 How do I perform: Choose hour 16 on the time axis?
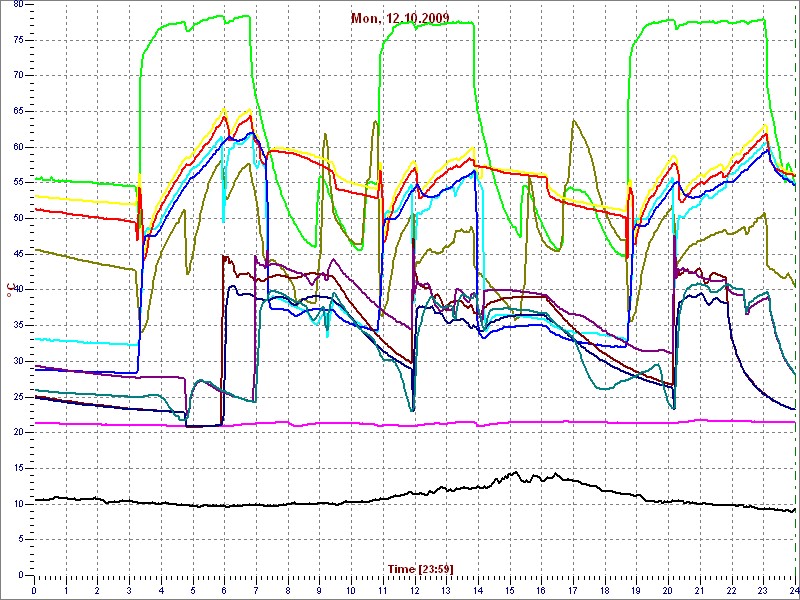pyautogui.click(x=541, y=591)
